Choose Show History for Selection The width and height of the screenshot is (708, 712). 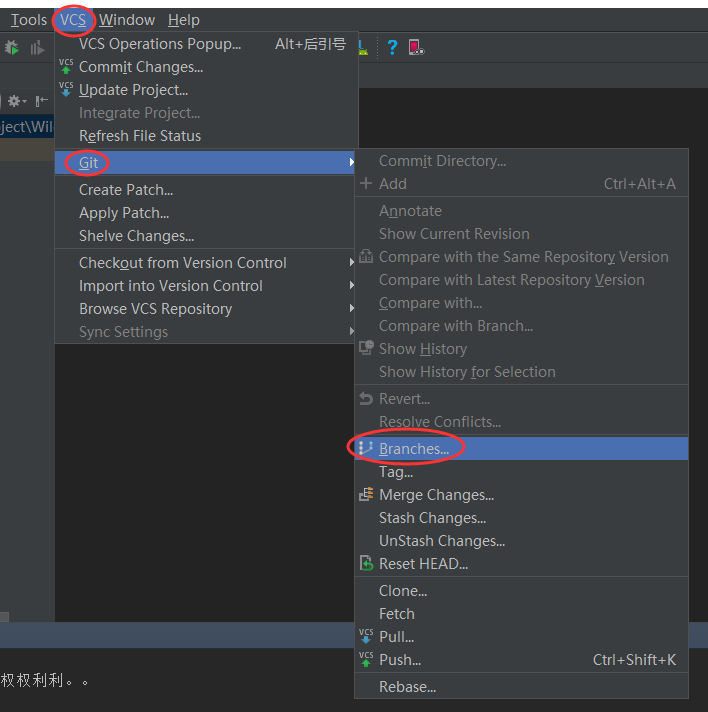click(521, 372)
